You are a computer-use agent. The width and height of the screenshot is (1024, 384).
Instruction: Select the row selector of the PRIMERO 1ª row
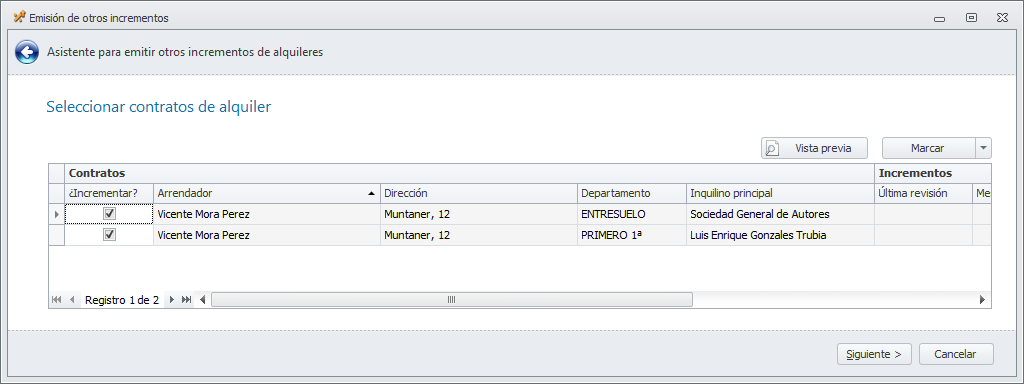click(x=56, y=235)
